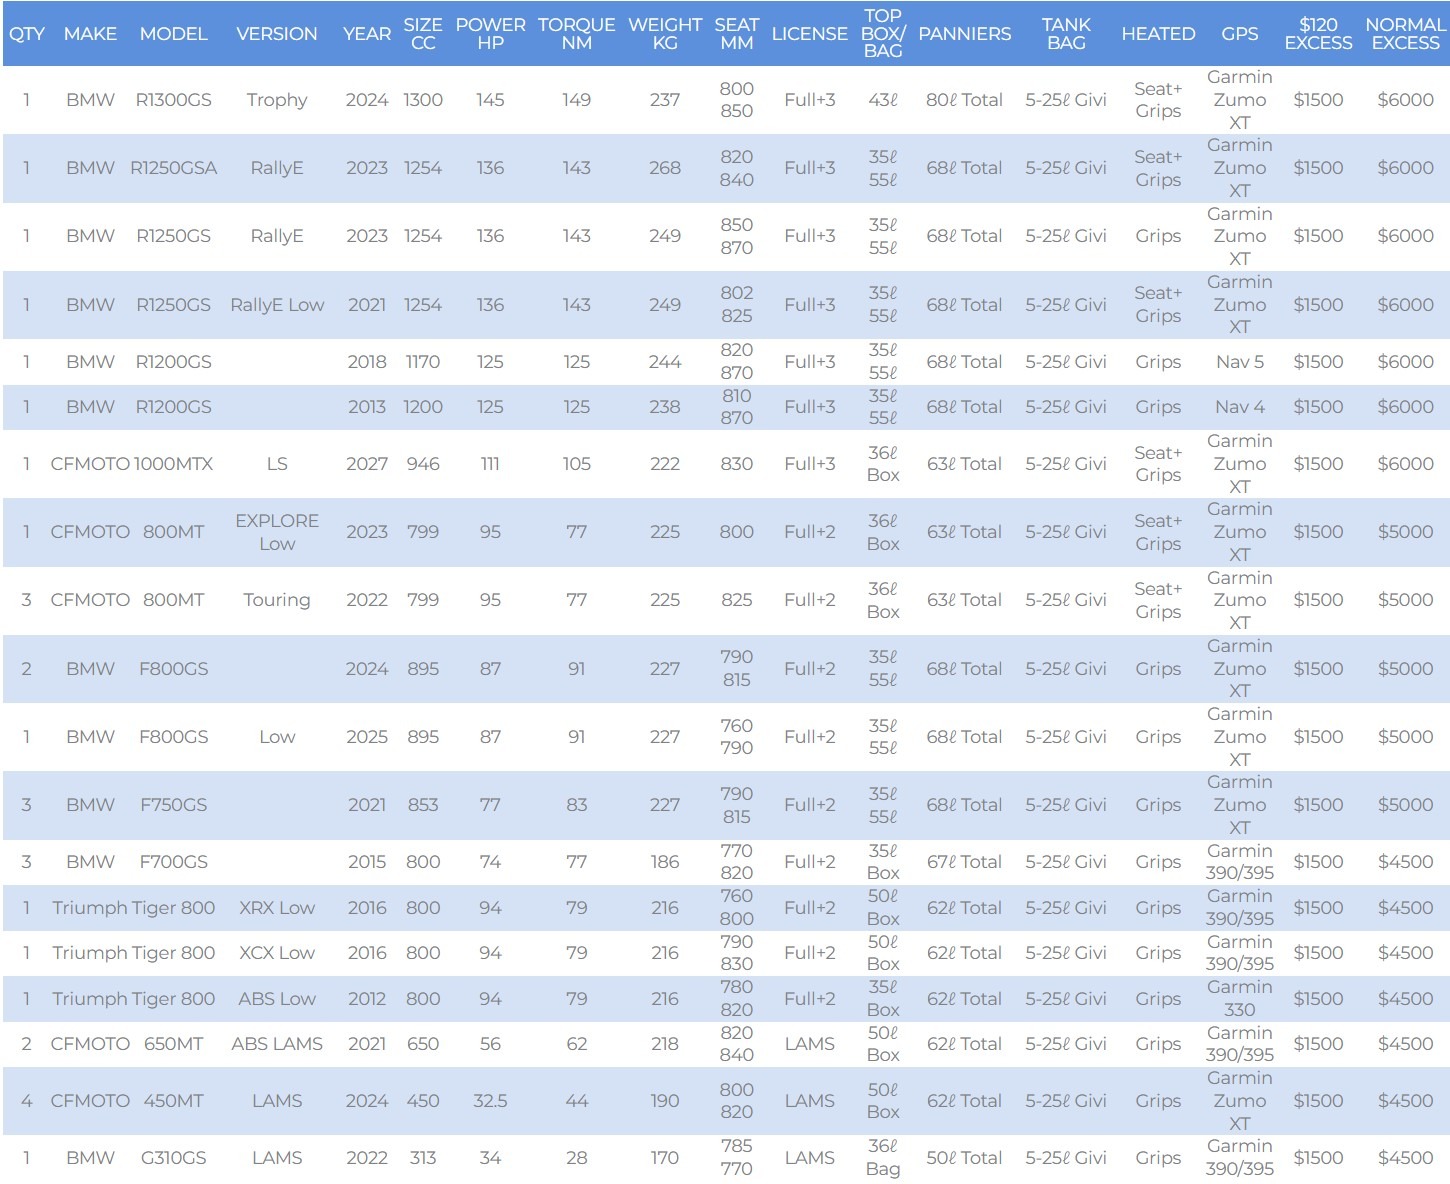1450x1184 pixels.
Task: Select the Trophy version cell
Action: pyautogui.click(x=277, y=100)
